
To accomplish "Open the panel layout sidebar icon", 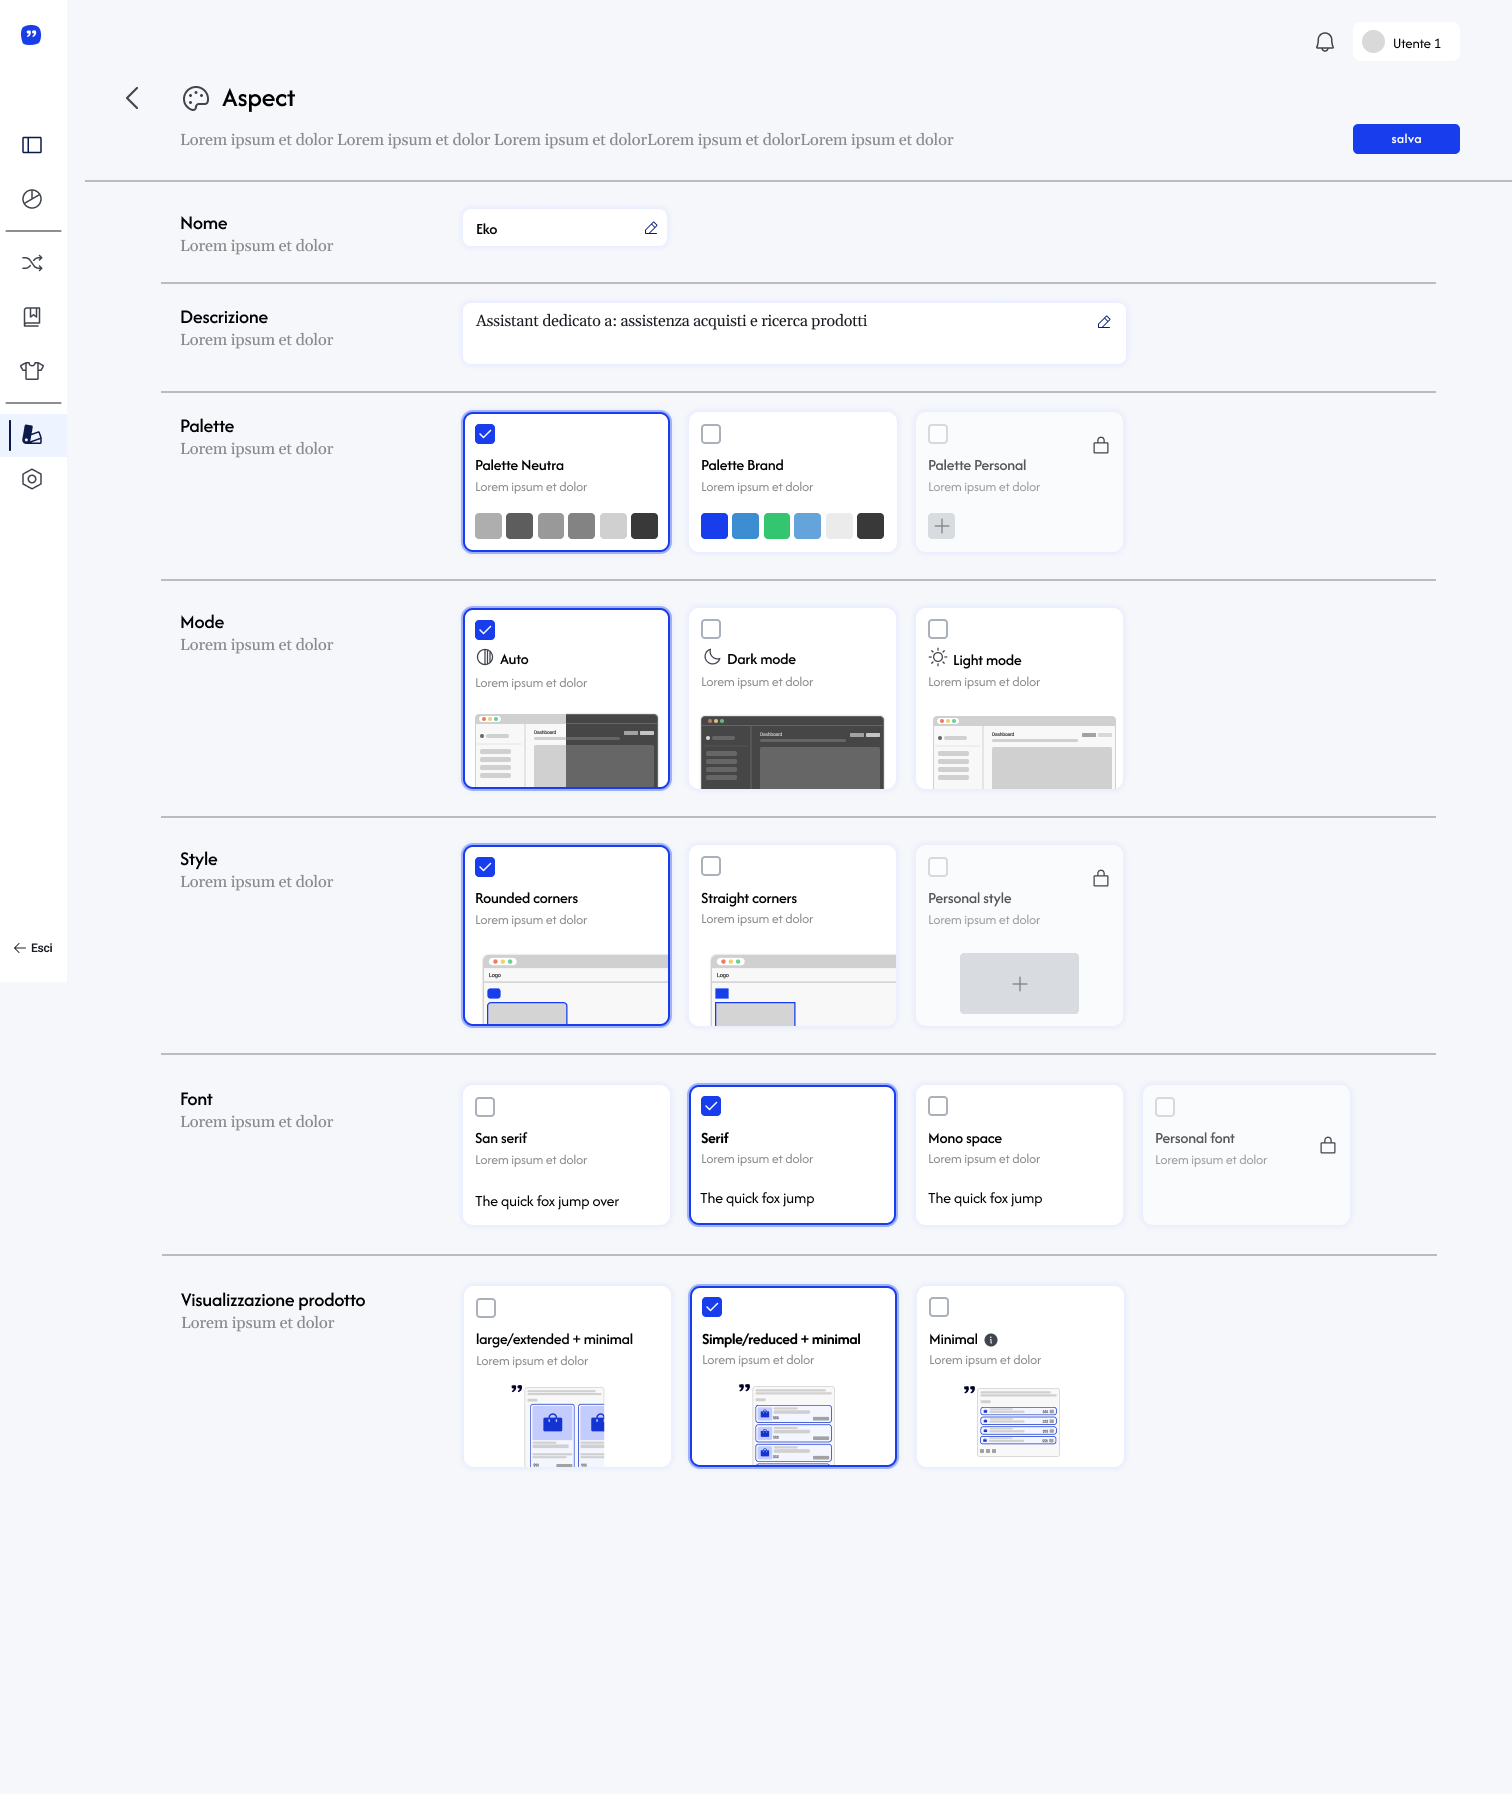I will [32, 145].
